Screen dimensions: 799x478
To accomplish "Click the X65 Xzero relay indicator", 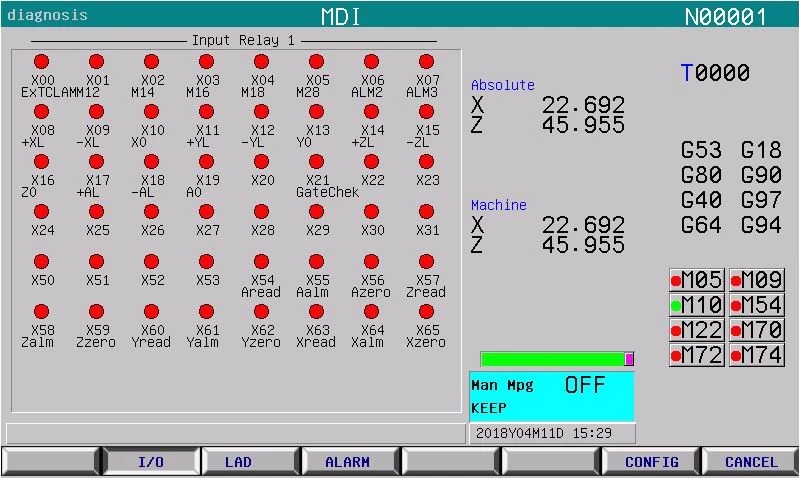I will pyautogui.click(x=427, y=312).
